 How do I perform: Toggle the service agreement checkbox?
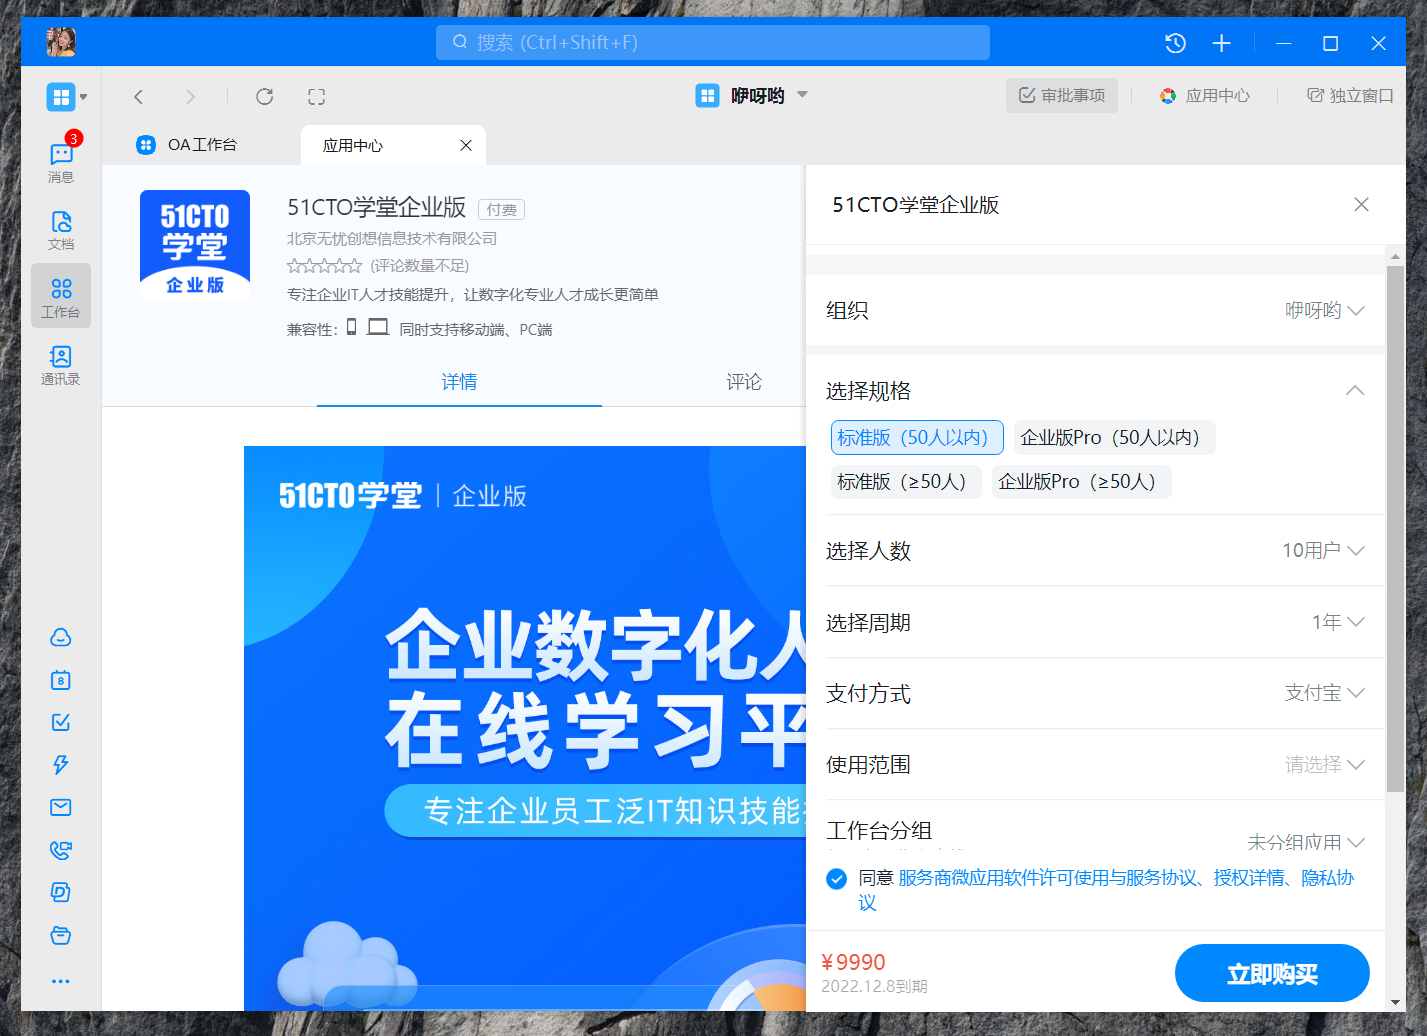click(x=837, y=878)
